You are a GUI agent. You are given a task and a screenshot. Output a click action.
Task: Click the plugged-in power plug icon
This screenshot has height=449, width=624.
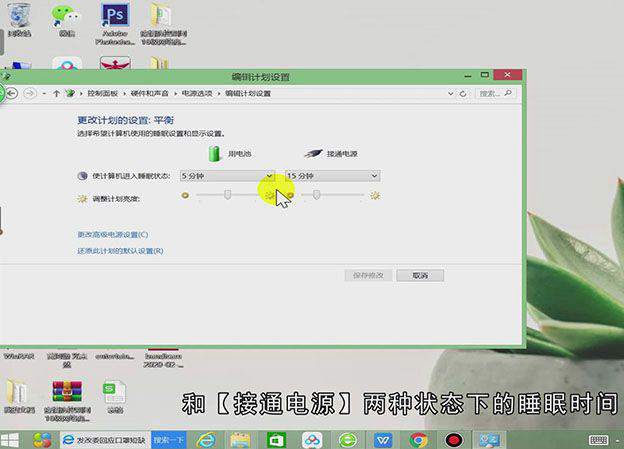coord(314,153)
